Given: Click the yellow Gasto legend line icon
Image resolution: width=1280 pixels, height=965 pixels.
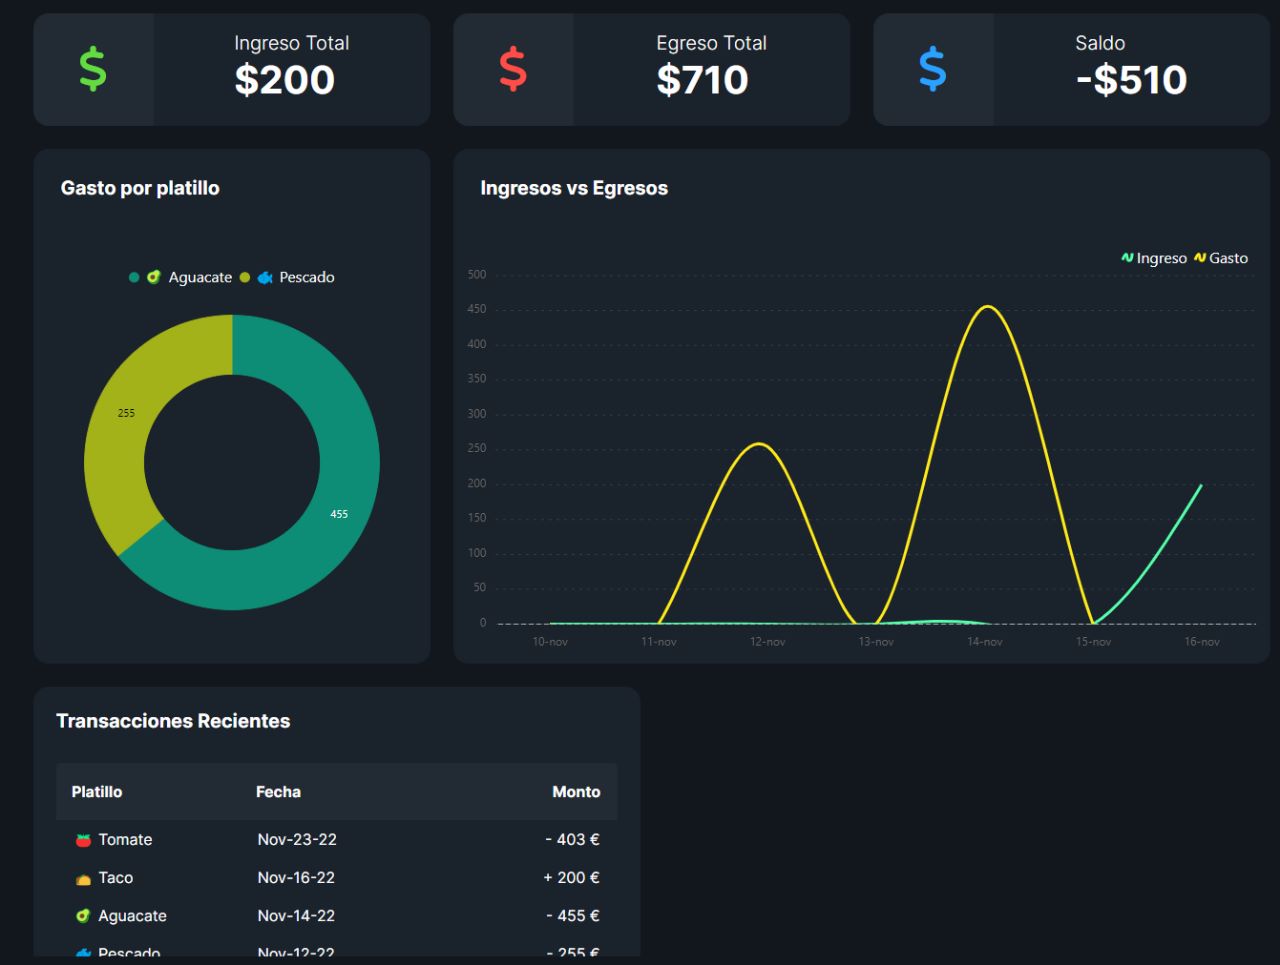Looking at the screenshot, I should (x=1200, y=258).
